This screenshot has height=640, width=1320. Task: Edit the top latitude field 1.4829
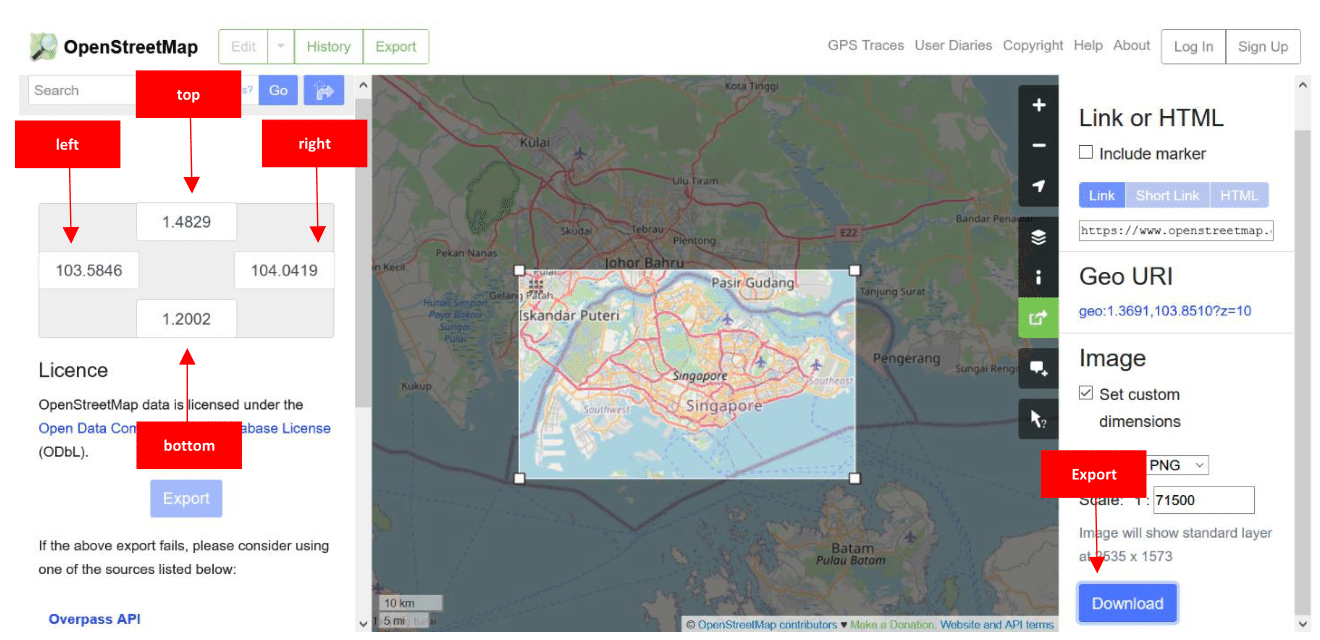pos(187,222)
